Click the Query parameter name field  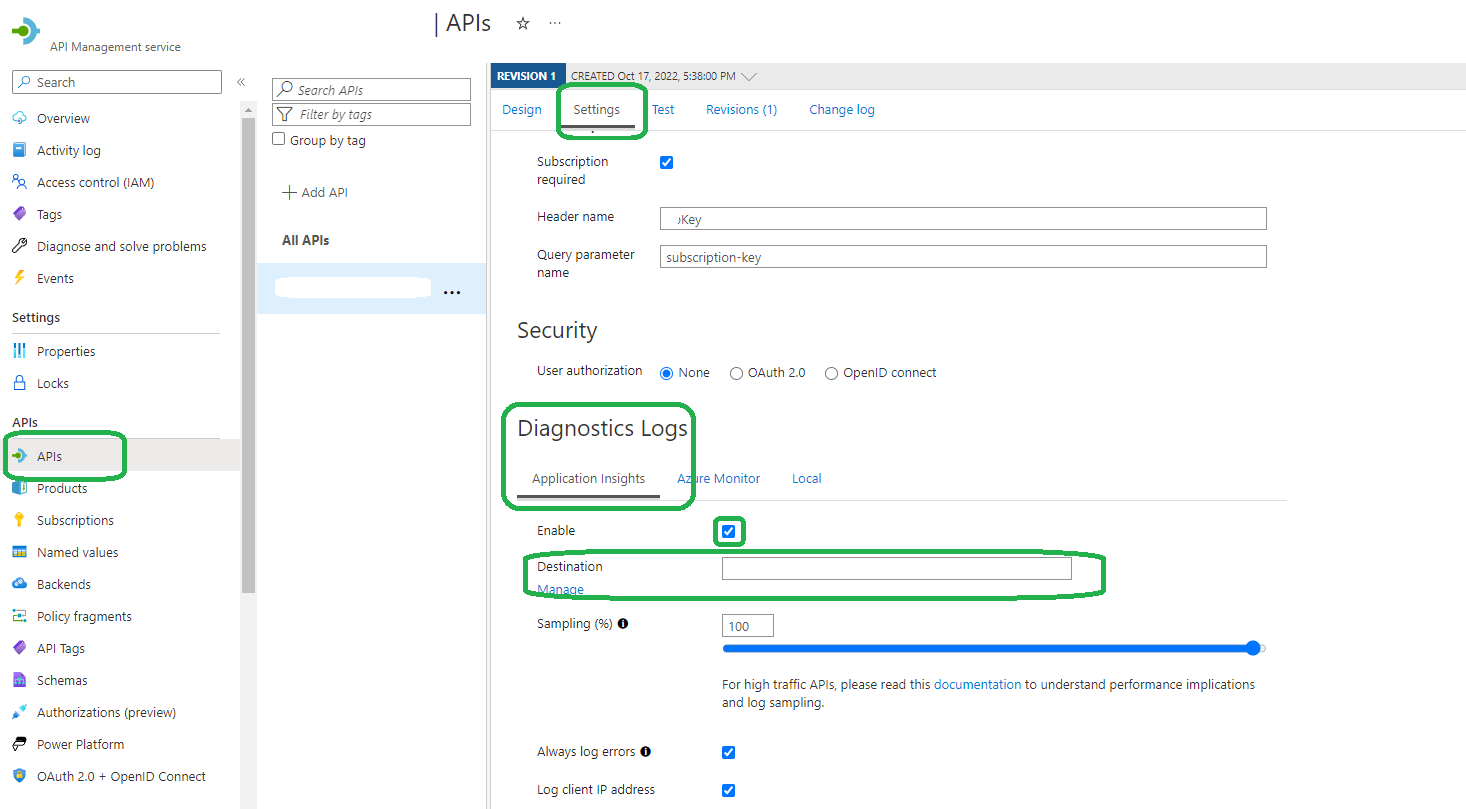(963, 257)
